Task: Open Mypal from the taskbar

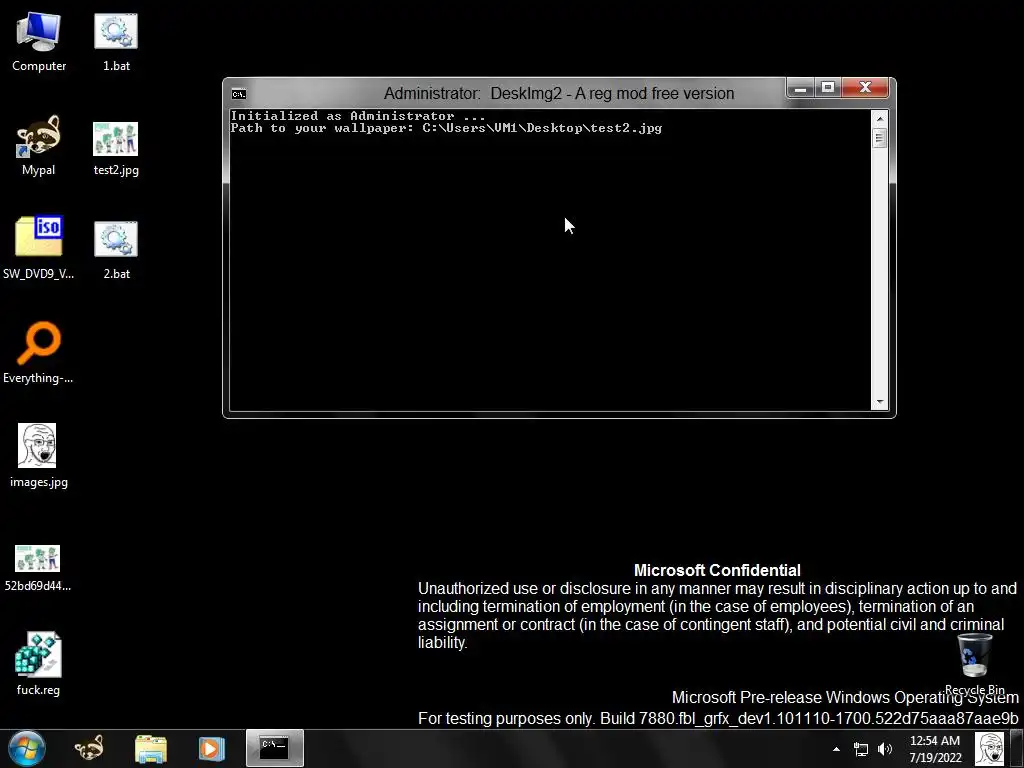Action: (x=89, y=748)
